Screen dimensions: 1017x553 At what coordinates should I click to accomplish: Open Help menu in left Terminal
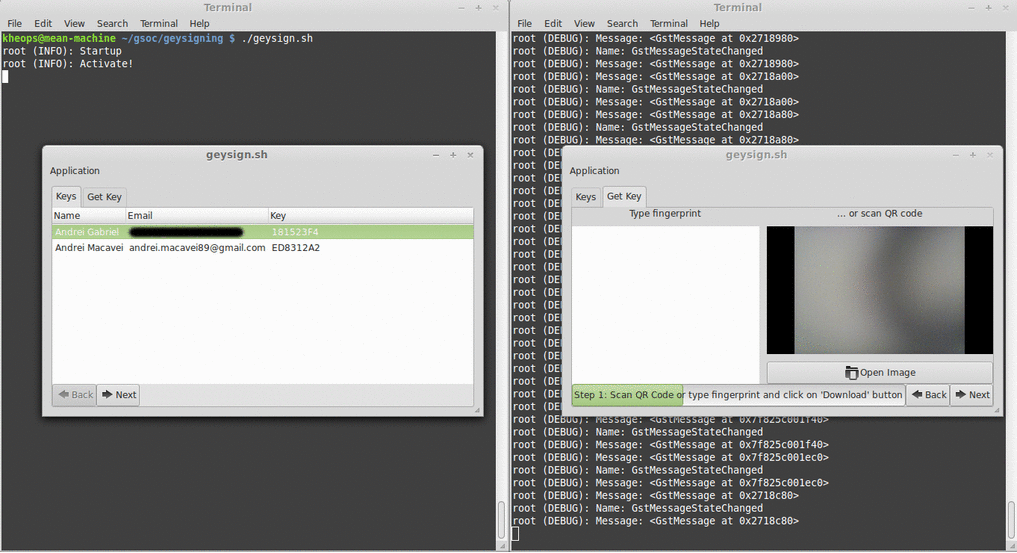[x=199, y=23]
